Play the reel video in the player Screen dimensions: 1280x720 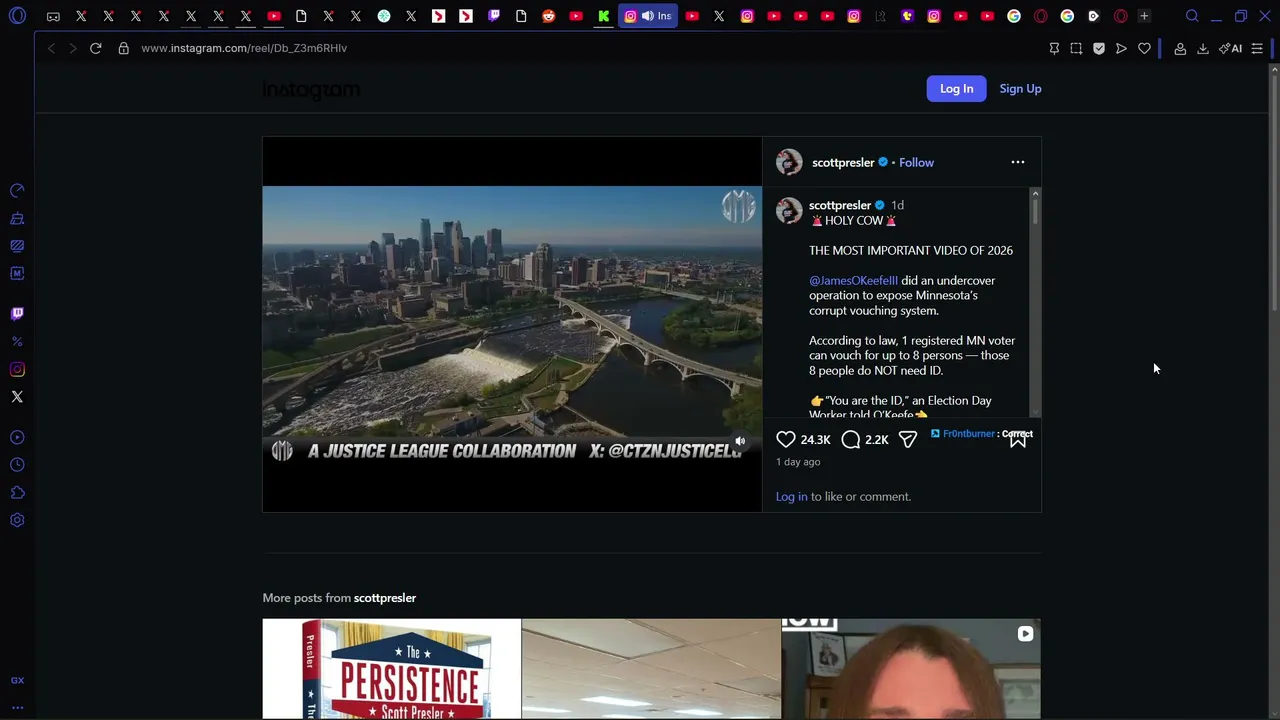click(x=512, y=324)
